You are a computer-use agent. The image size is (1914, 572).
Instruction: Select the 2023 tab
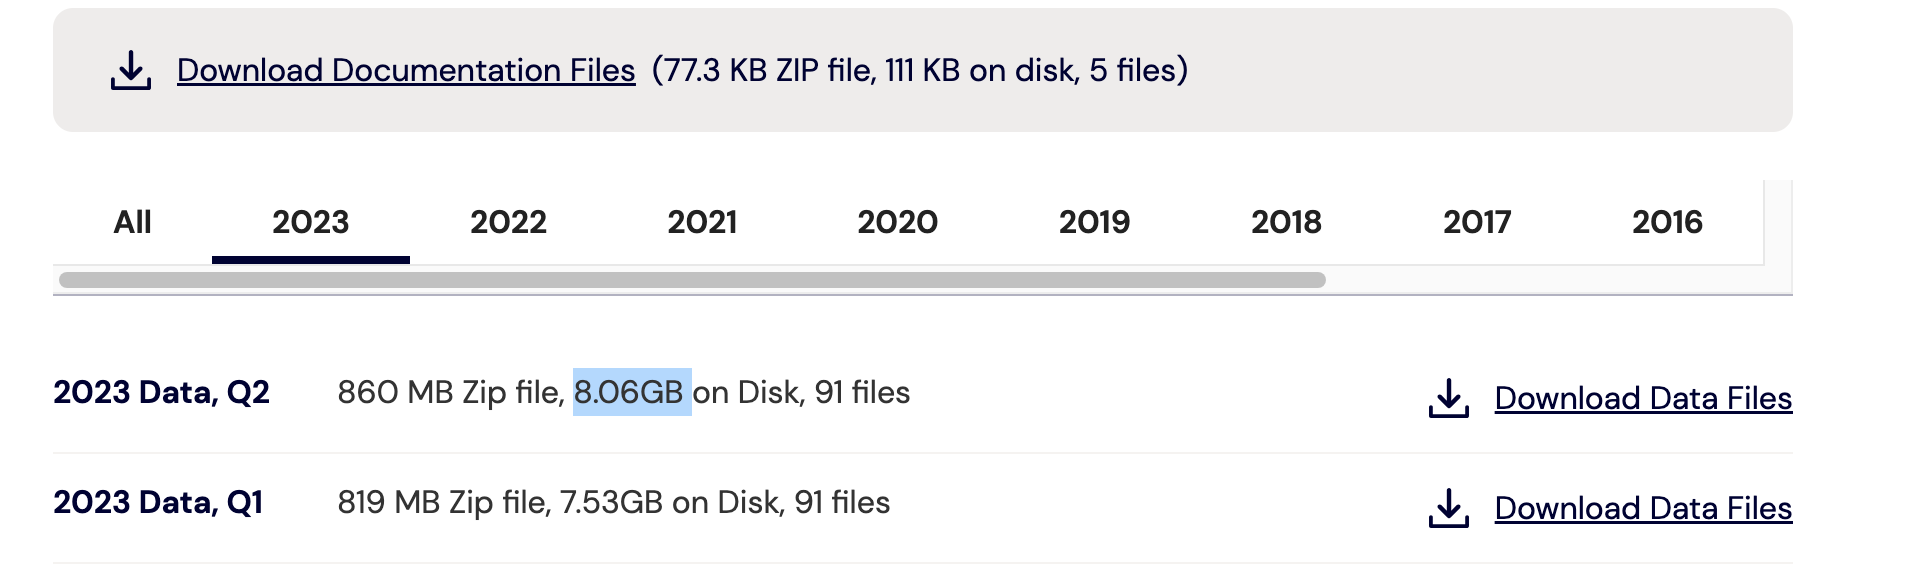click(x=311, y=222)
